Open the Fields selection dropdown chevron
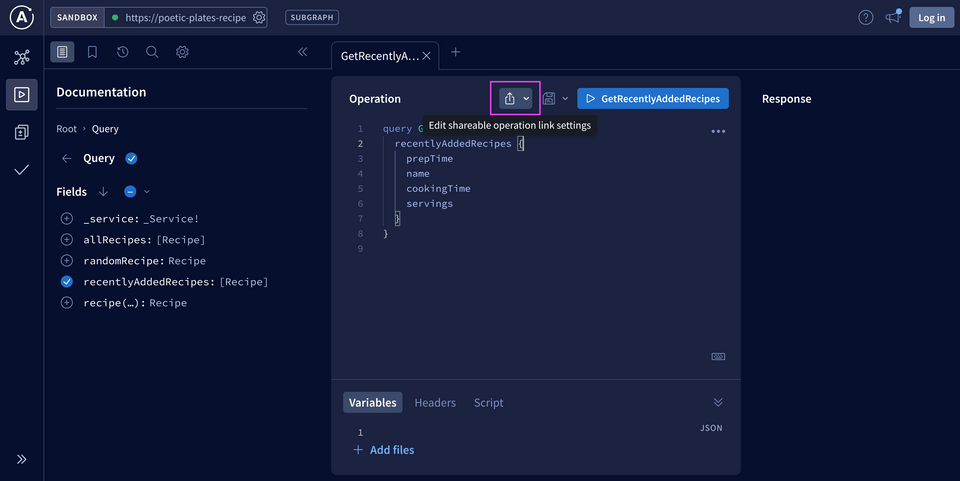Viewport: 960px width, 481px height. 147,192
